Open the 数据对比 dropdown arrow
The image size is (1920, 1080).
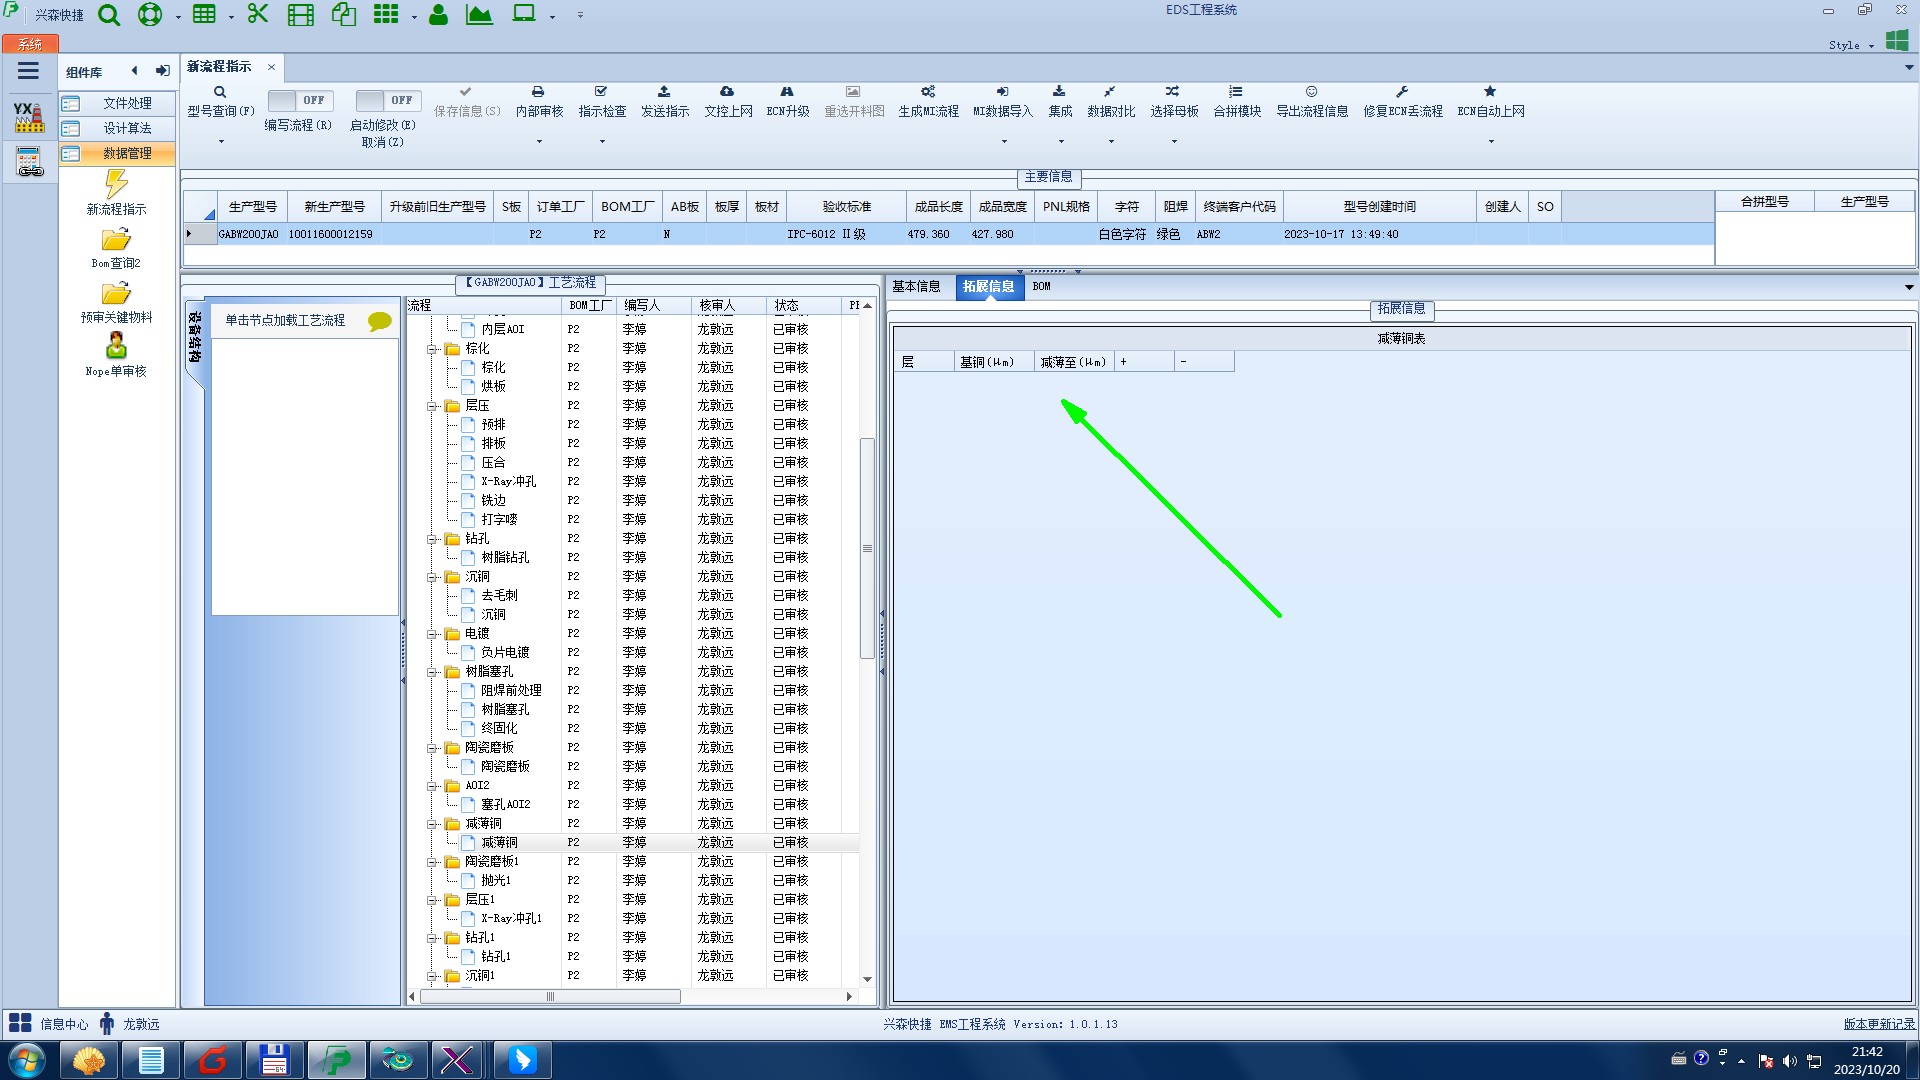pos(1111,142)
